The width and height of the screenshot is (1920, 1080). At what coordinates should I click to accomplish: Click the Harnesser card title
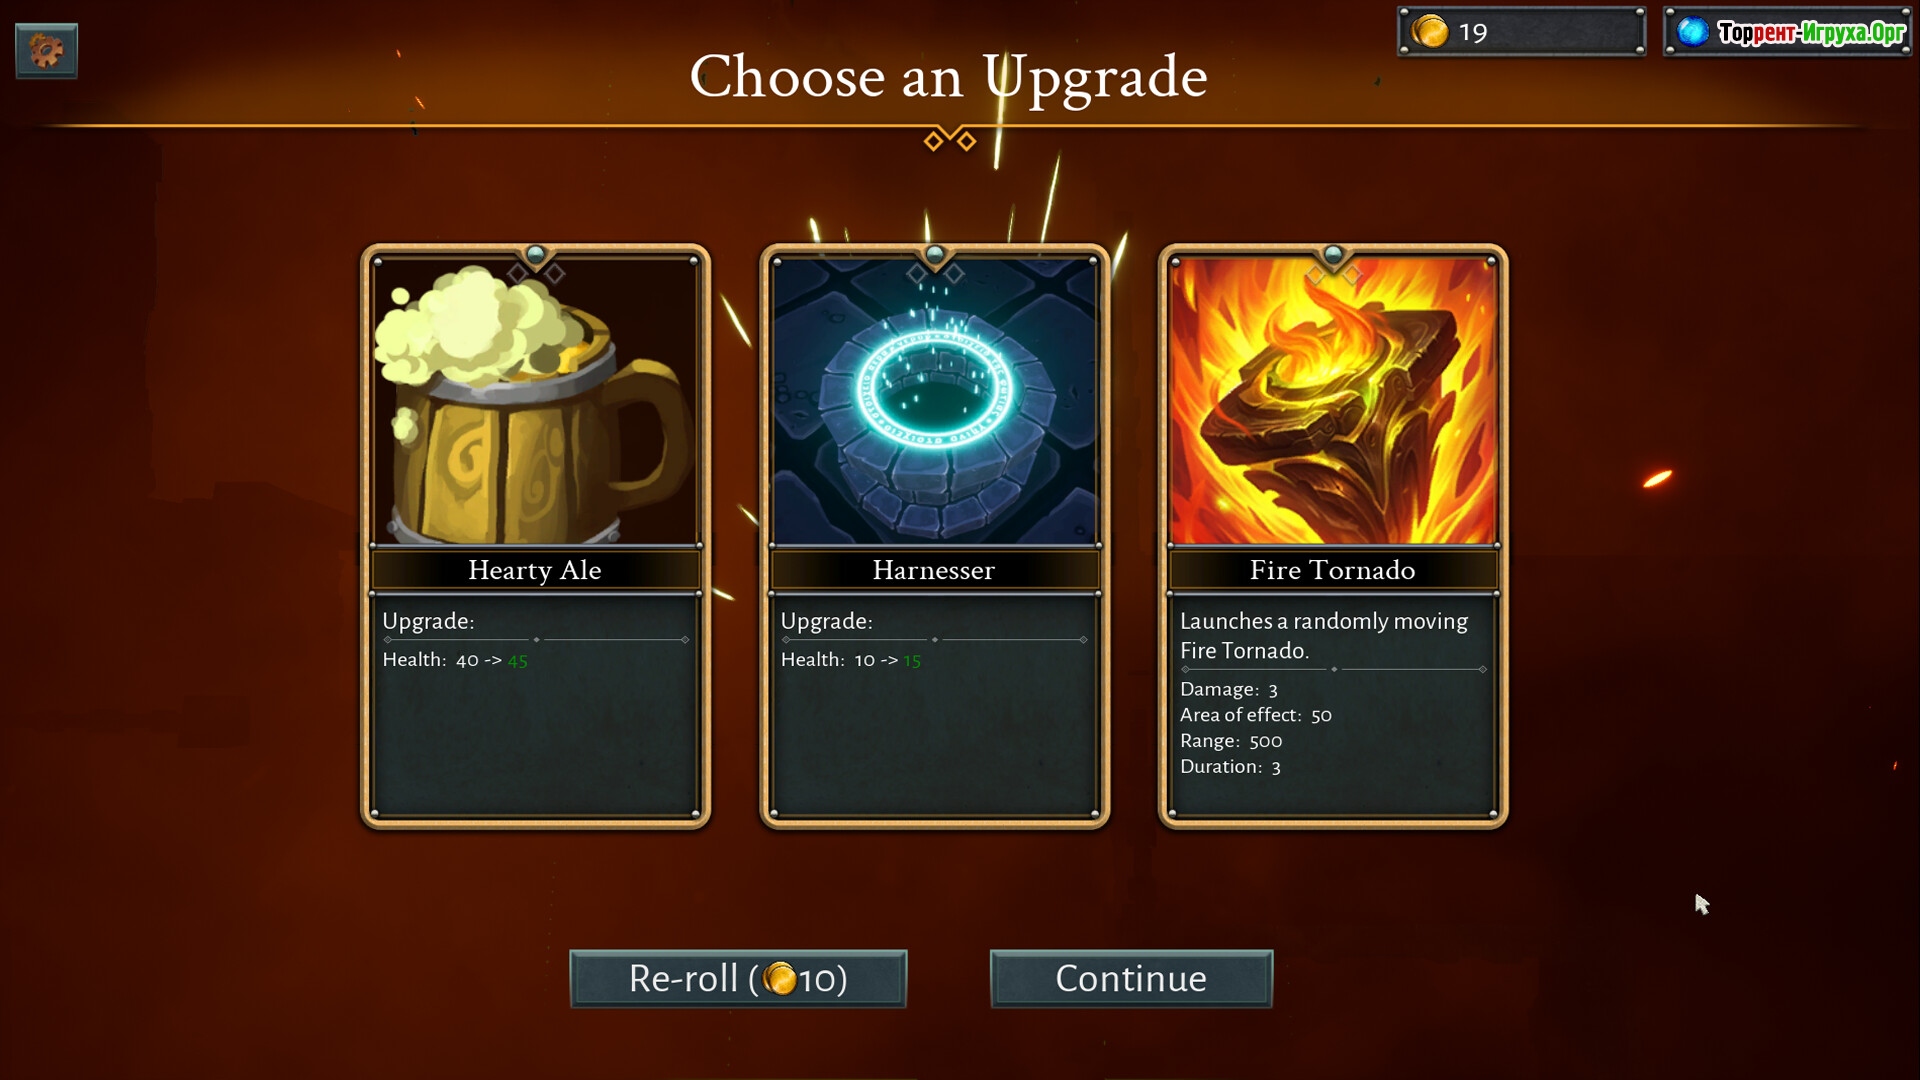pyautogui.click(x=934, y=570)
